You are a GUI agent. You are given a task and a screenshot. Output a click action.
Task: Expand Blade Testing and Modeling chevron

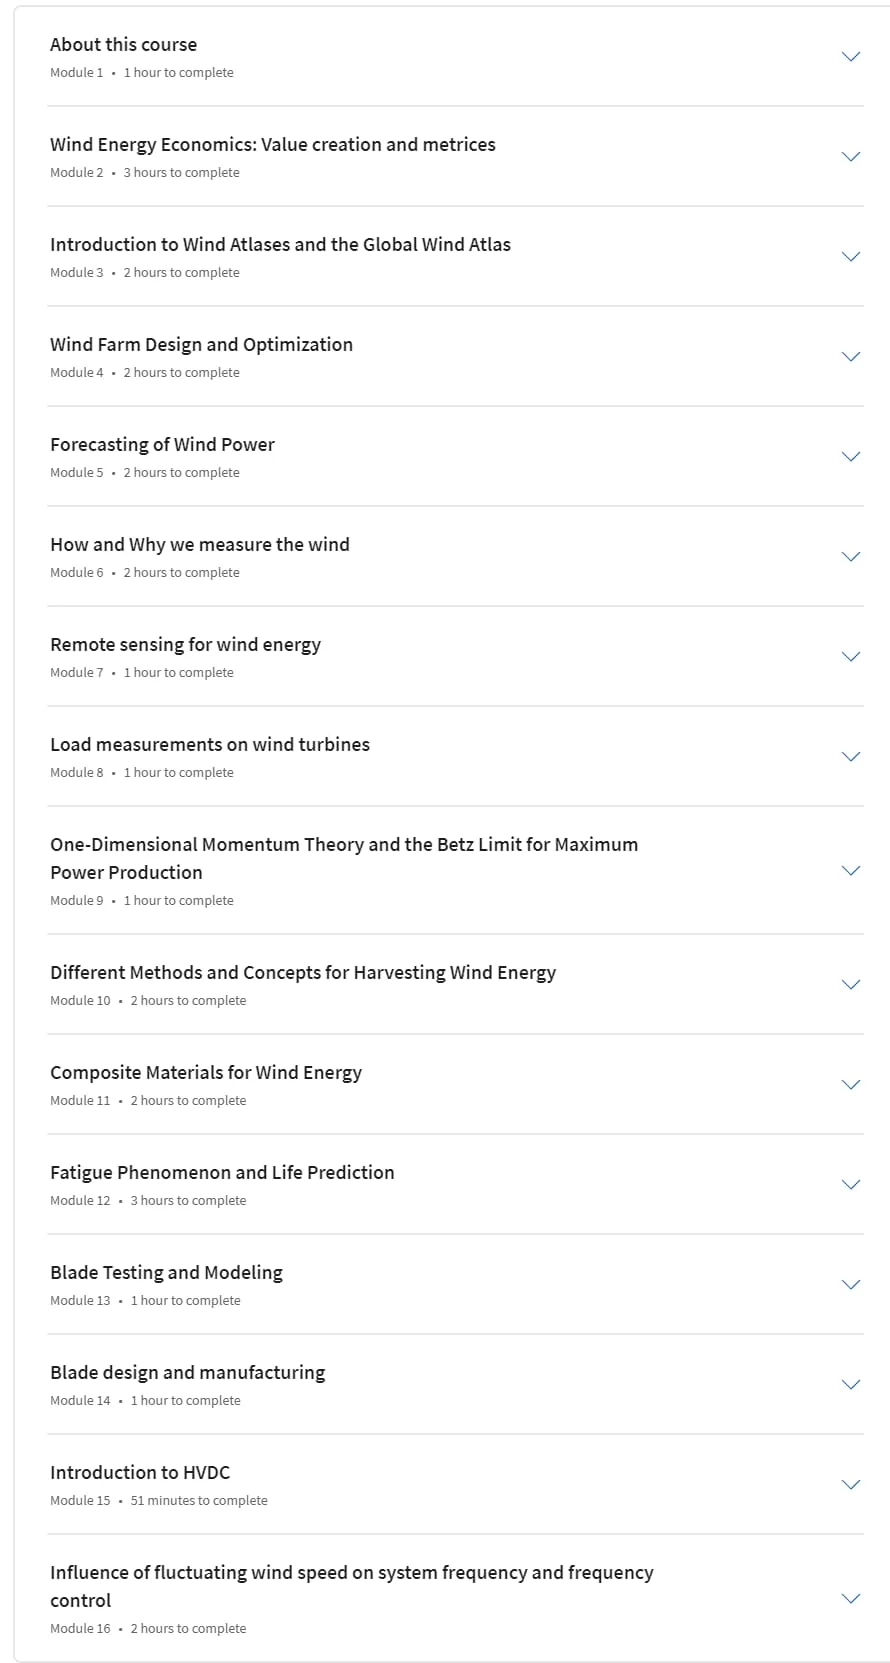click(x=851, y=1285)
